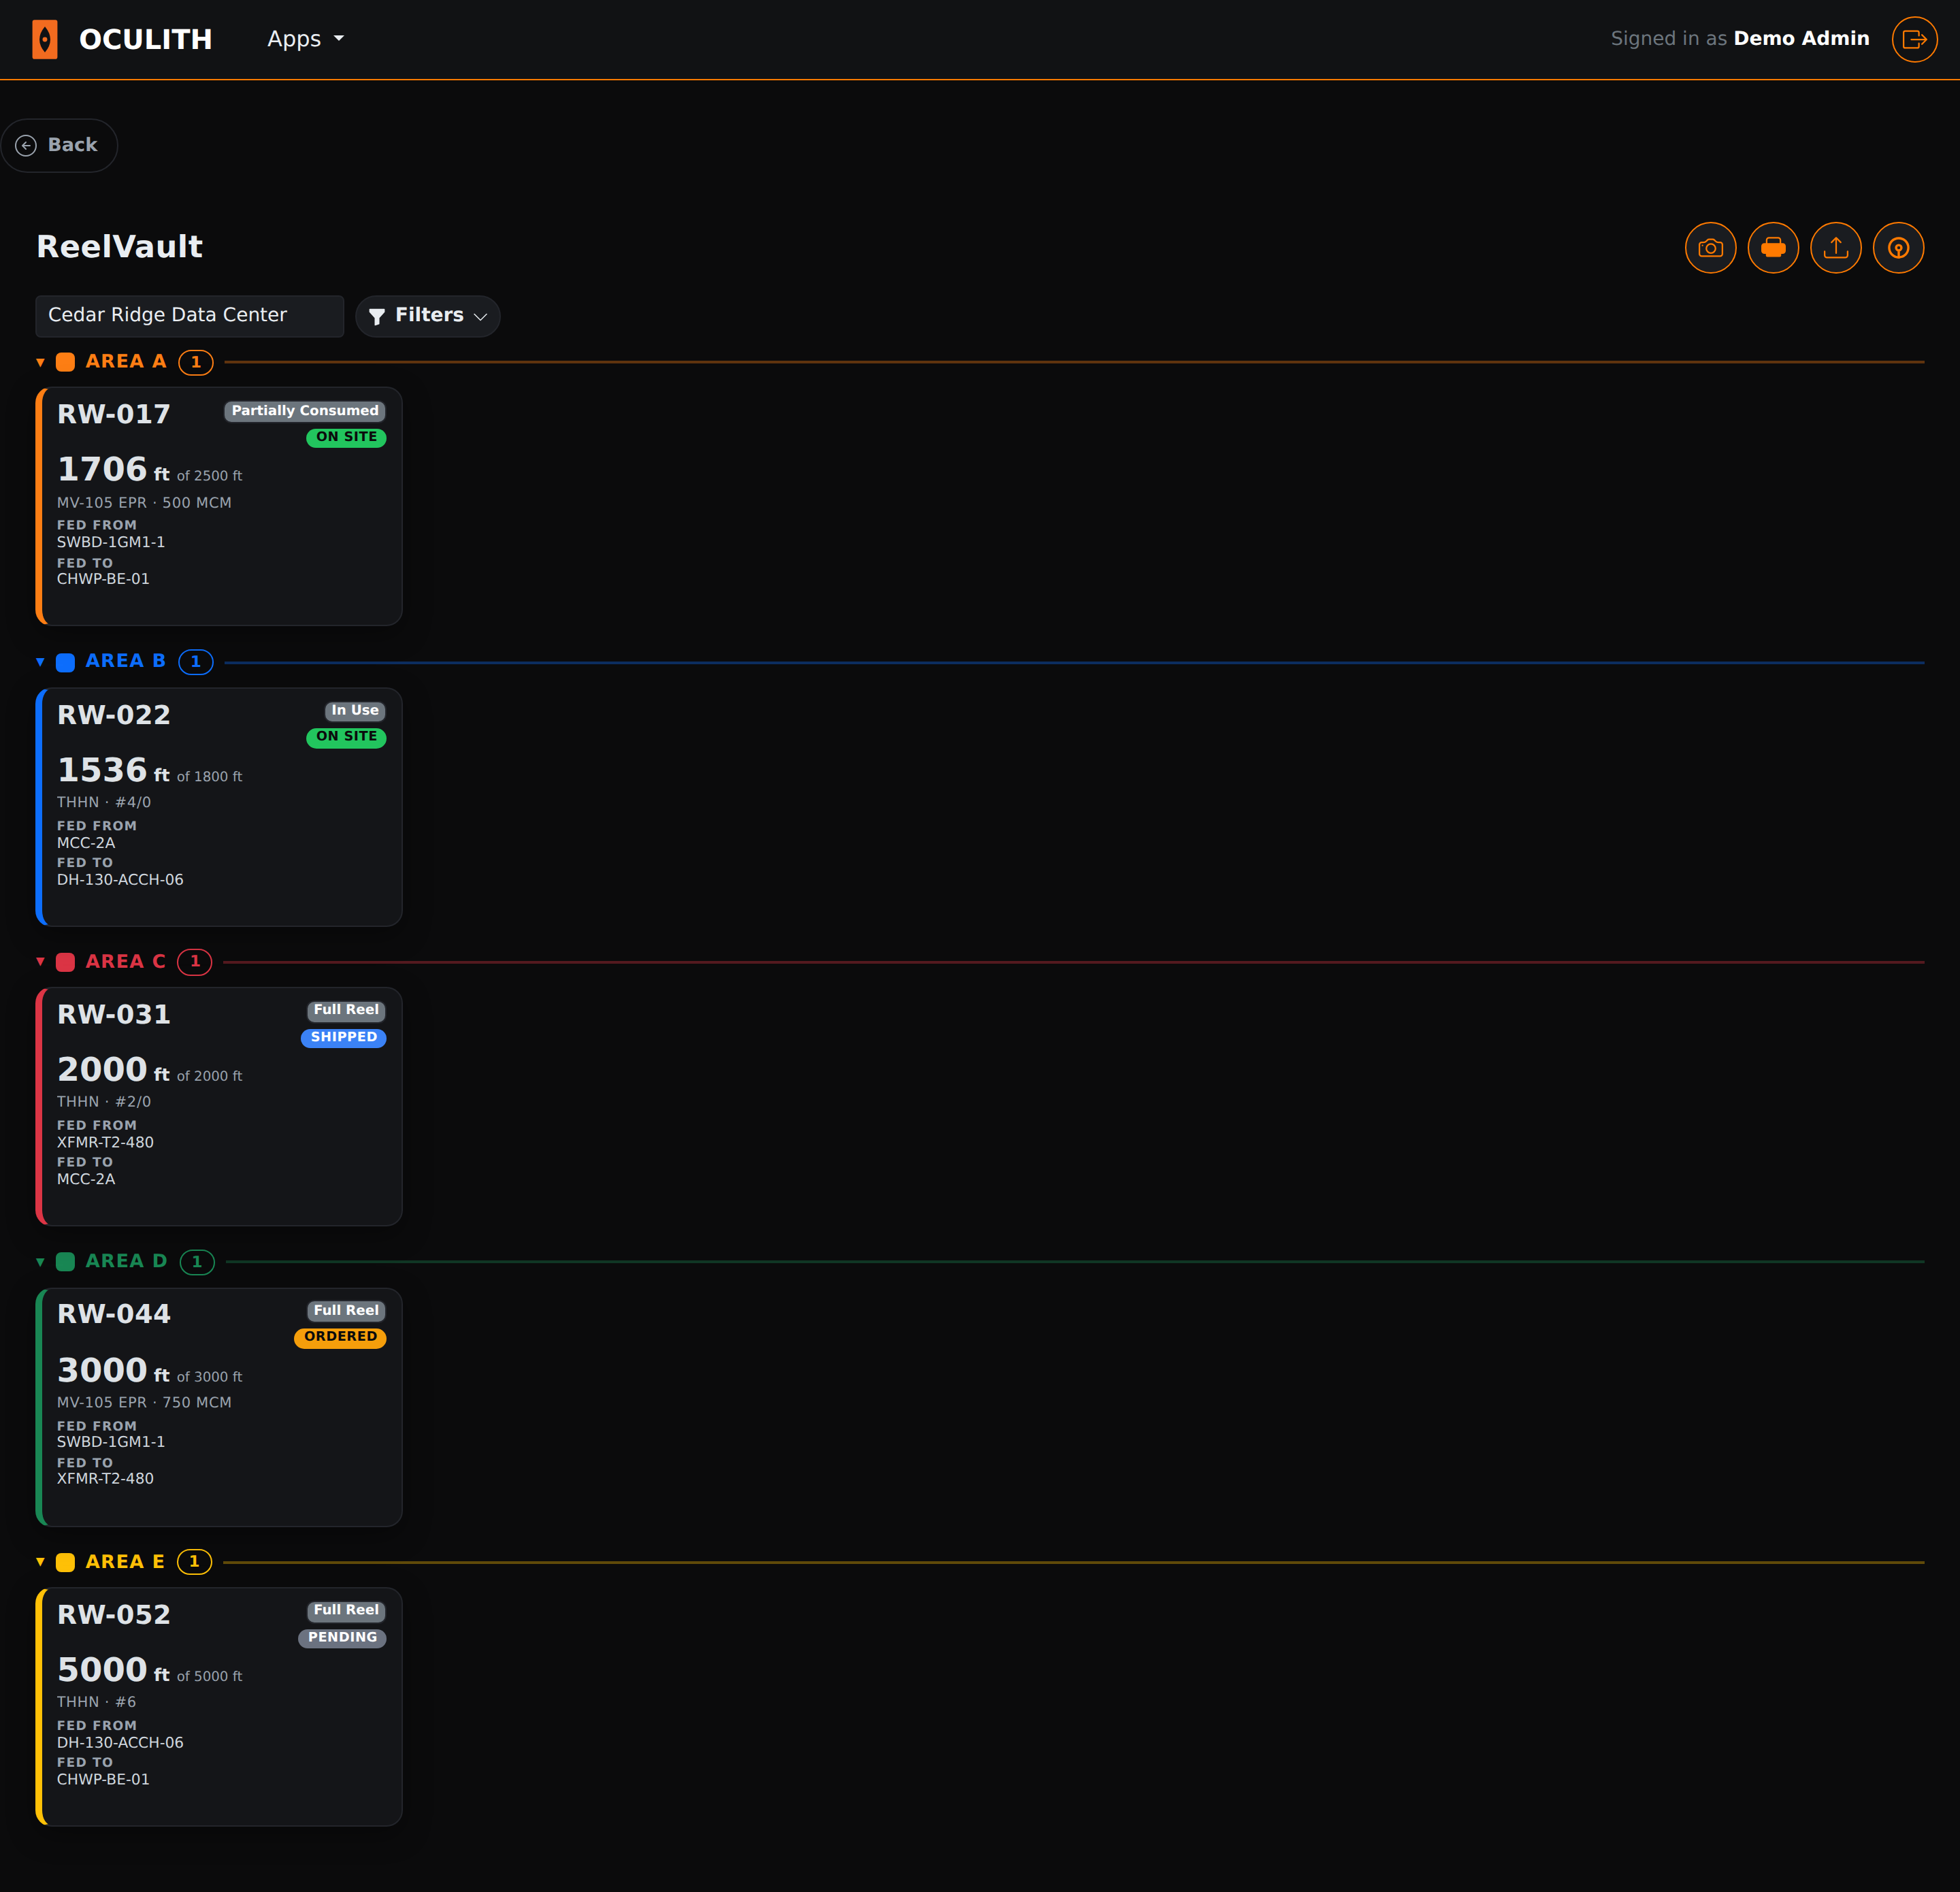The width and height of the screenshot is (1960, 1892).
Task: Click the THHN · #6 cable text
Action: pos(97,1701)
